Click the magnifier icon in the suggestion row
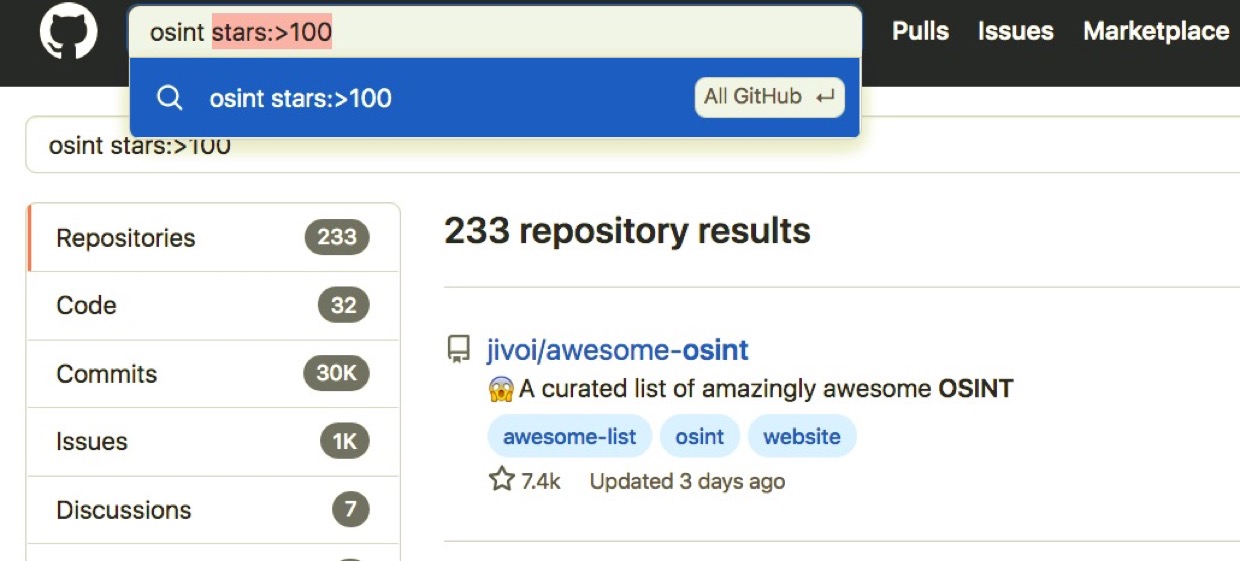 pyautogui.click(x=170, y=98)
